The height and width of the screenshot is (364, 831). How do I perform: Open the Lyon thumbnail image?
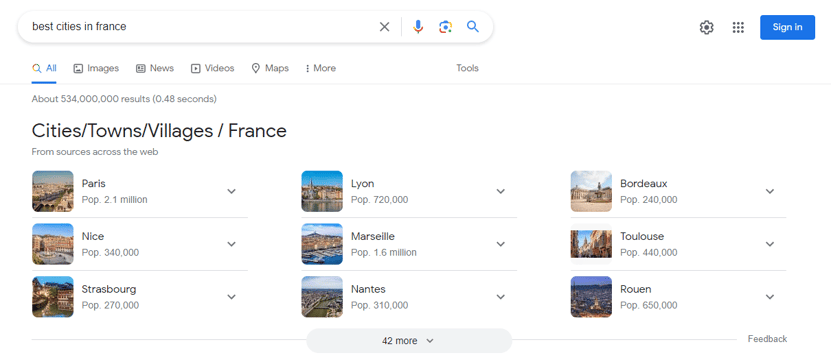coord(322,191)
